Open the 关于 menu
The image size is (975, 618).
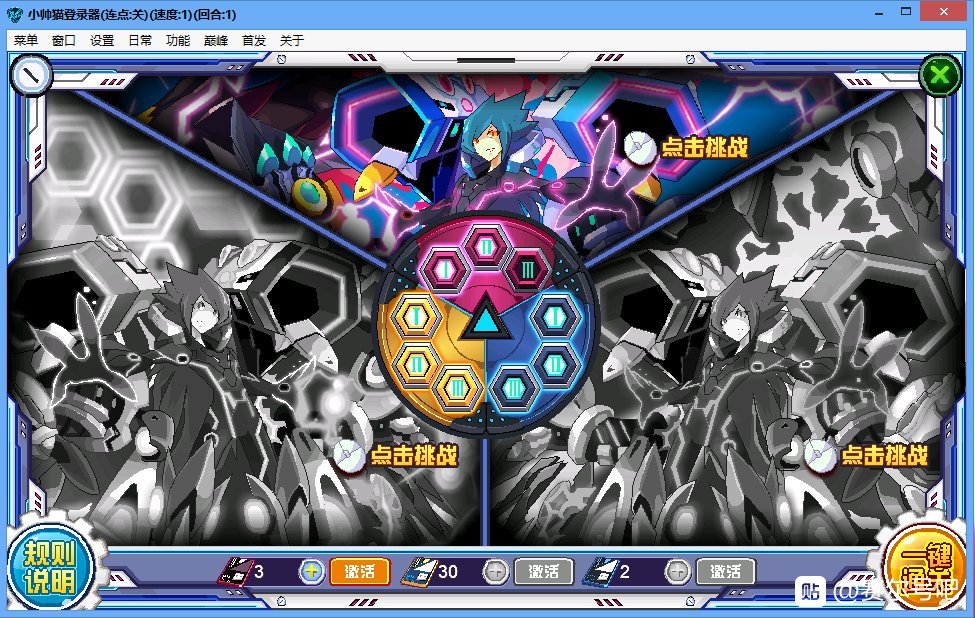tap(292, 40)
